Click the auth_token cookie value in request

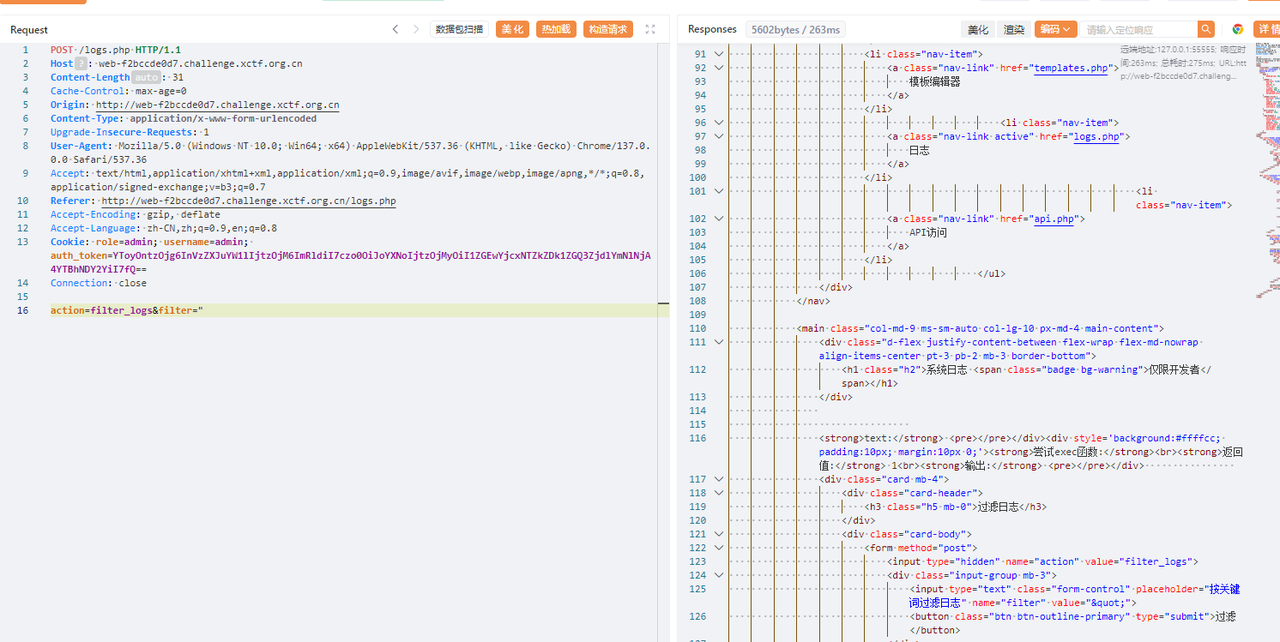[x=351, y=262]
